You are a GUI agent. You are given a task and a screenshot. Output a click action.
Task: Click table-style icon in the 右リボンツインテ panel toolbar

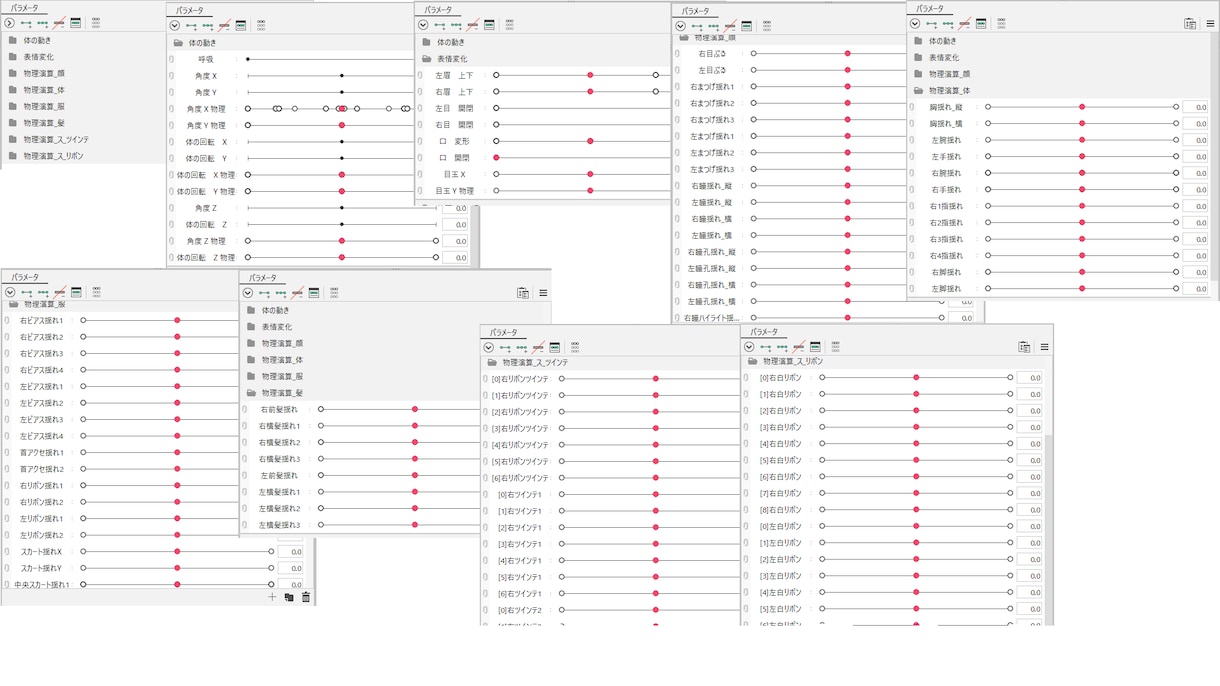point(555,347)
